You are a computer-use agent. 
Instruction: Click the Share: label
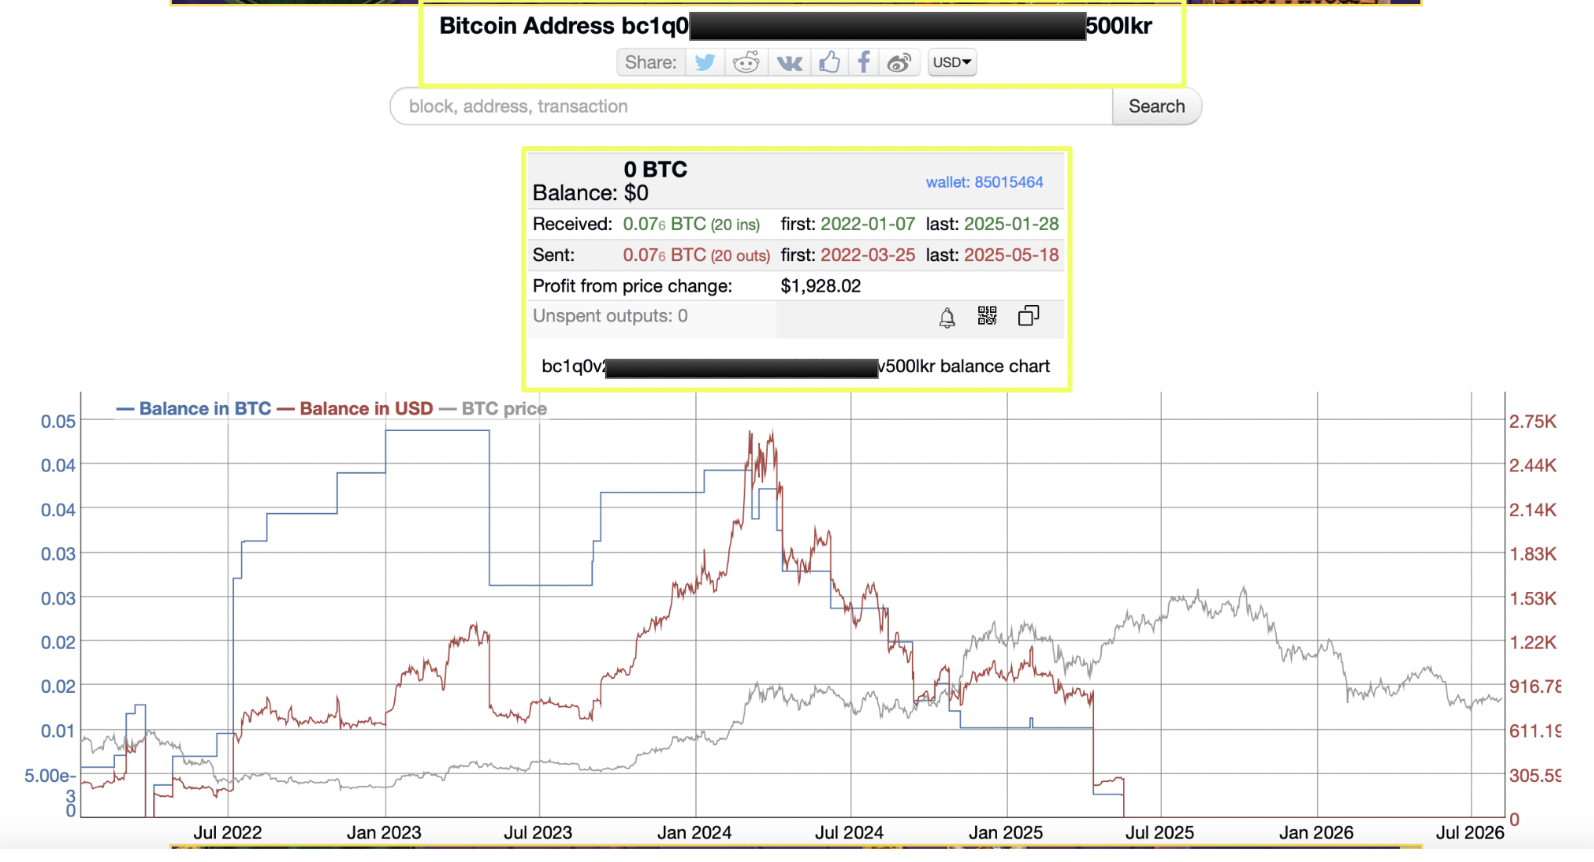650,62
